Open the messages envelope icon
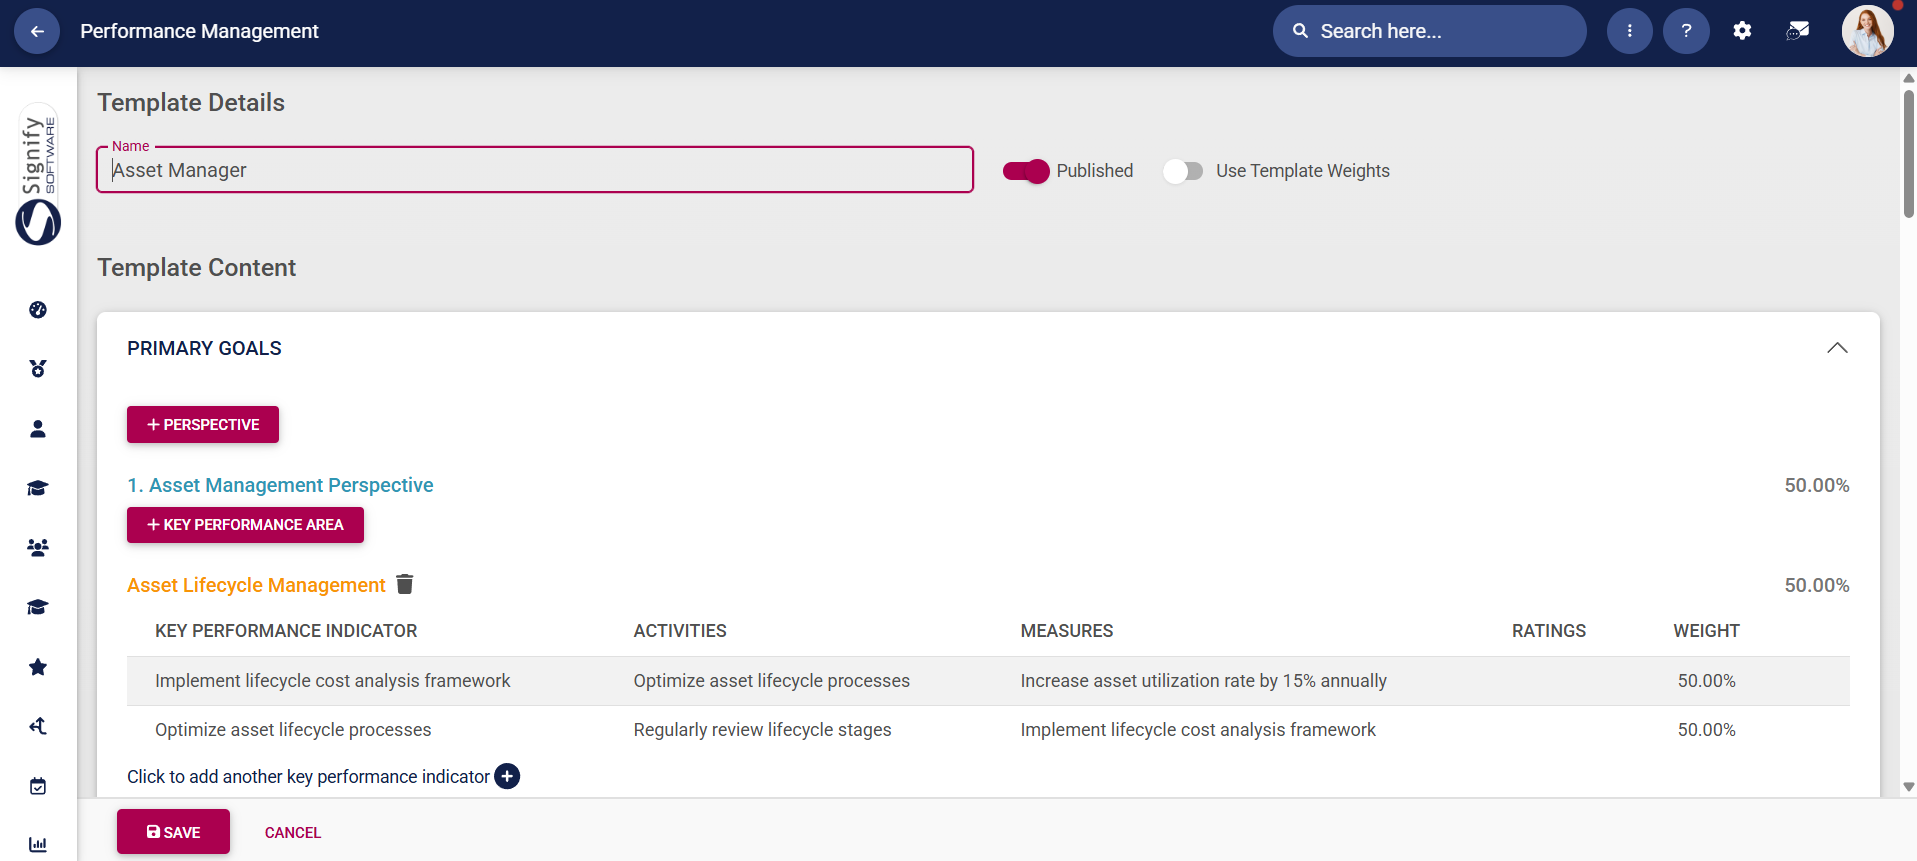 pos(1797,31)
